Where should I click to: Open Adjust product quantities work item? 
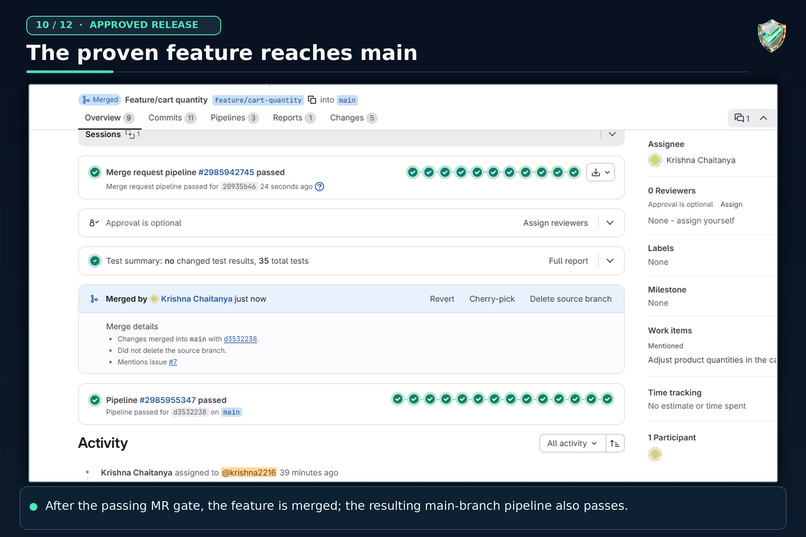[712, 360]
